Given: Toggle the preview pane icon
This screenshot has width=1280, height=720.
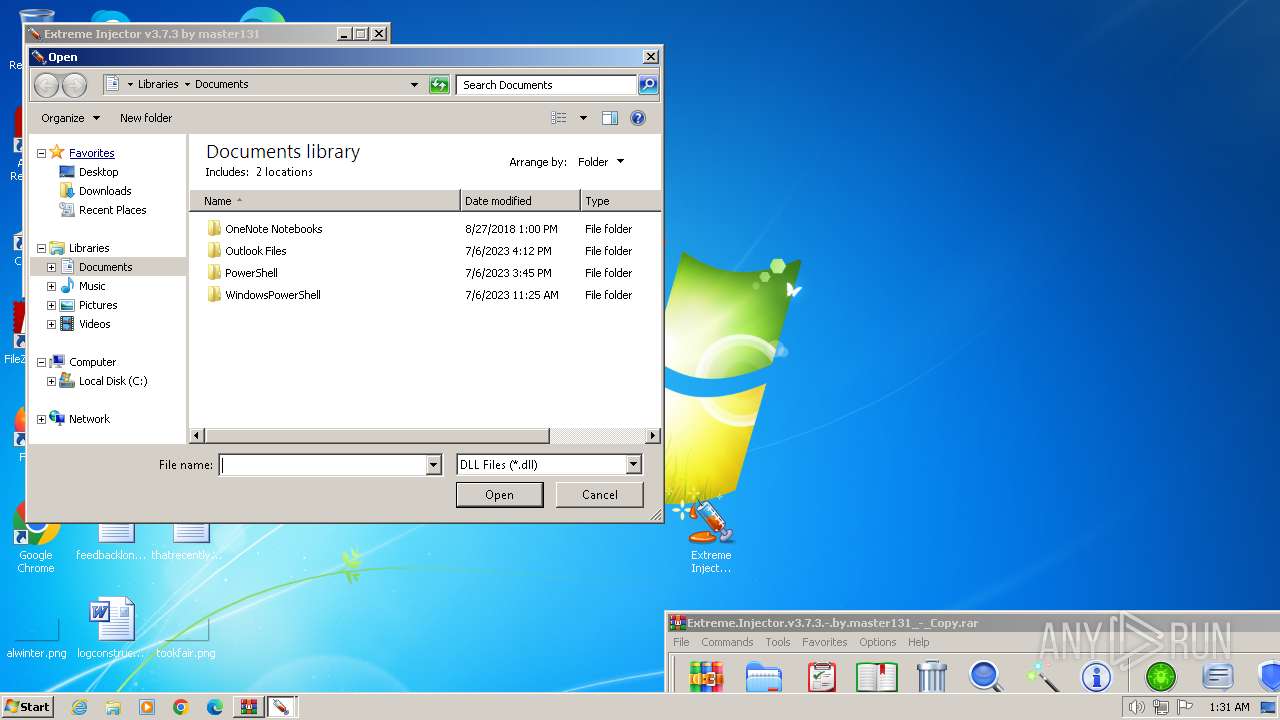Looking at the screenshot, I should pos(610,118).
